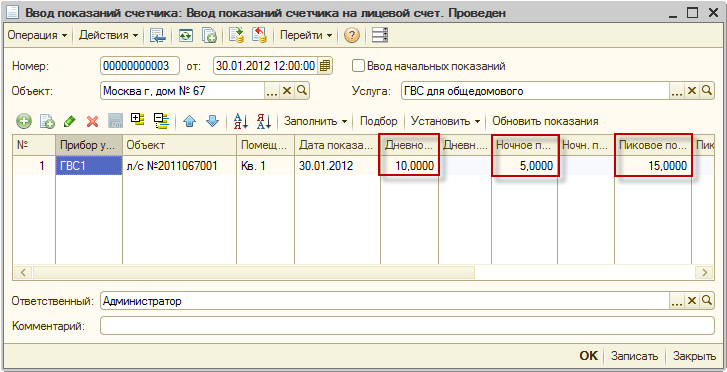
Task: Click the unpost document icon
Action: [x=259, y=36]
